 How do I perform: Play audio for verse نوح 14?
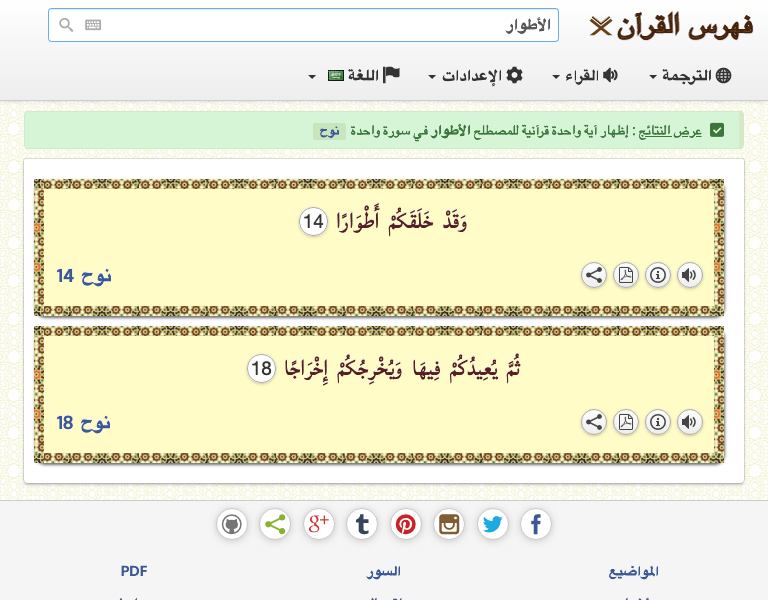690,275
